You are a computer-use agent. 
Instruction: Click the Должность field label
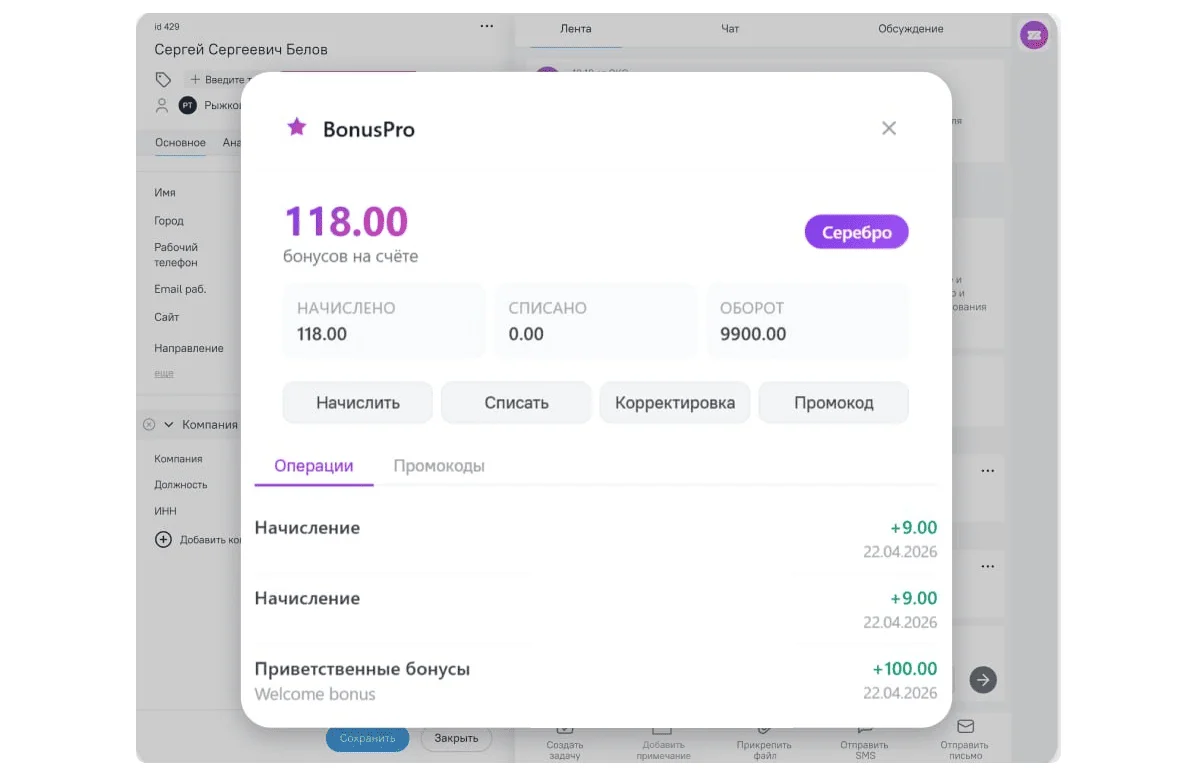(x=180, y=485)
